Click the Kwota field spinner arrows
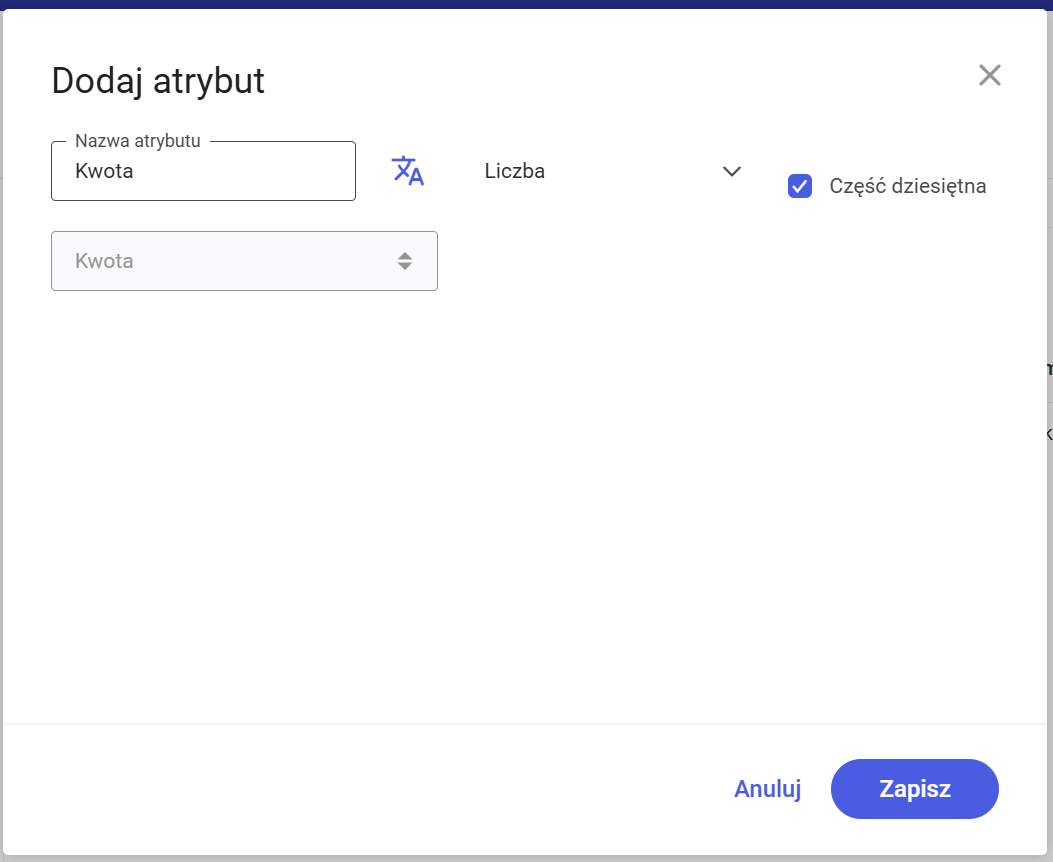 click(x=404, y=261)
